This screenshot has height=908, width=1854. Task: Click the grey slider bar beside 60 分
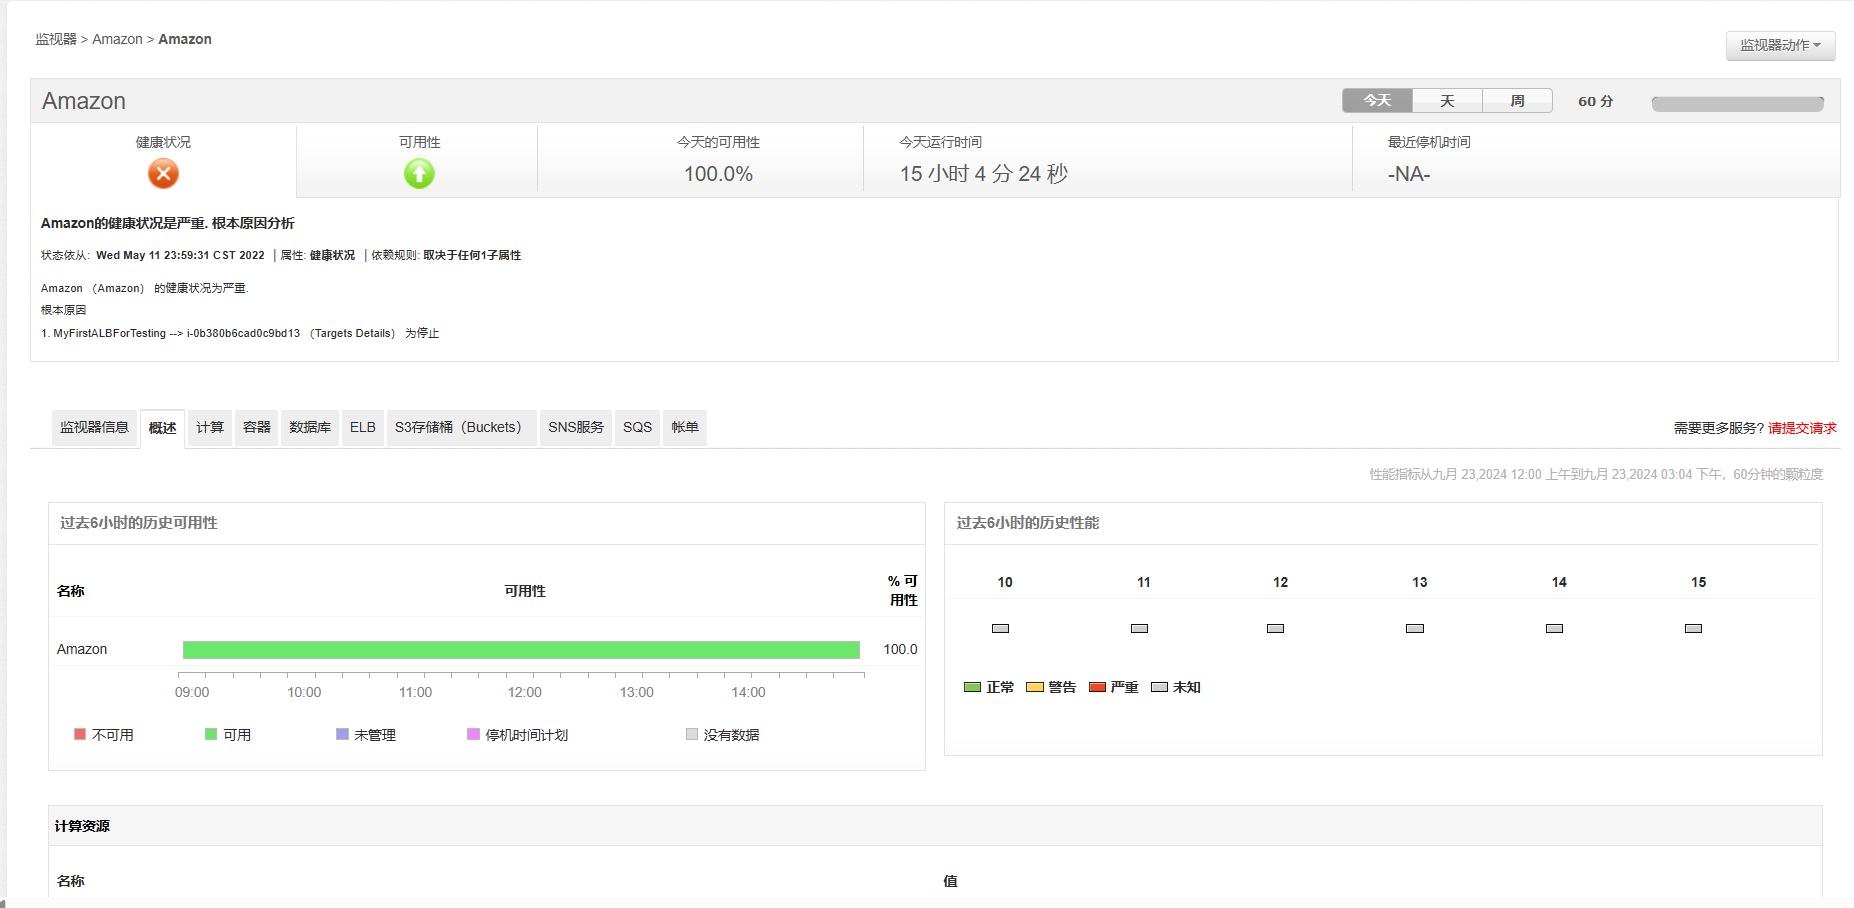(x=1737, y=104)
